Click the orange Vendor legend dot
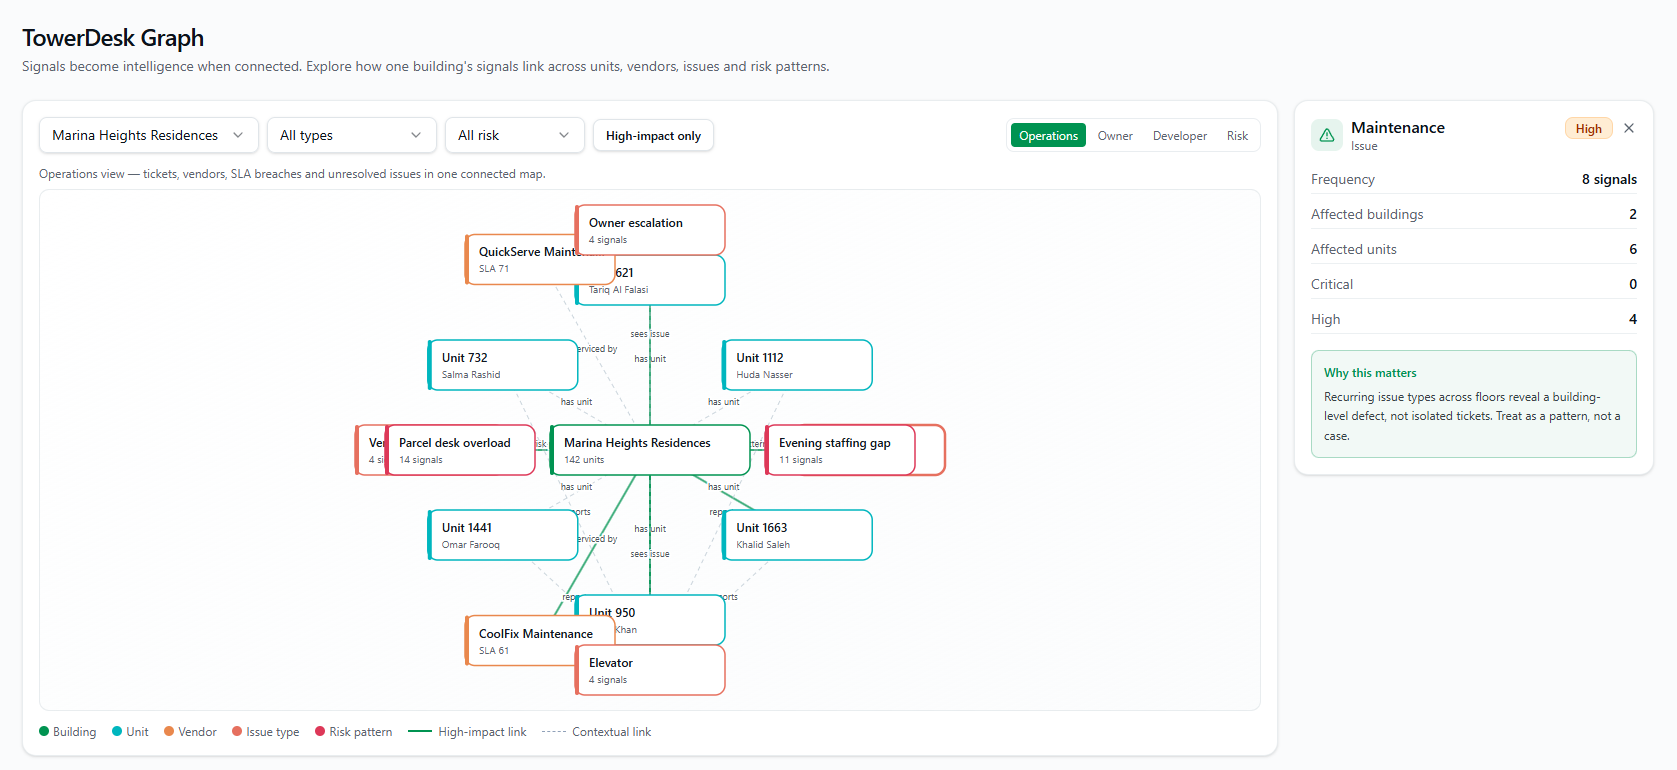This screenshot has height=770, width=1677. (x=169, y=731)
